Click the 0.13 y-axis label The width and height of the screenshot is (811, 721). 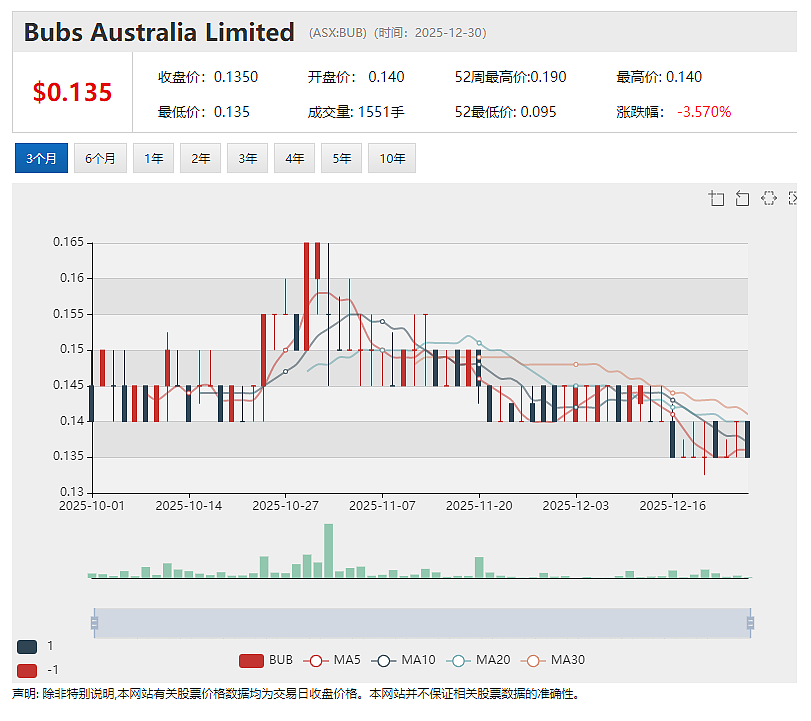pos(72,492)
